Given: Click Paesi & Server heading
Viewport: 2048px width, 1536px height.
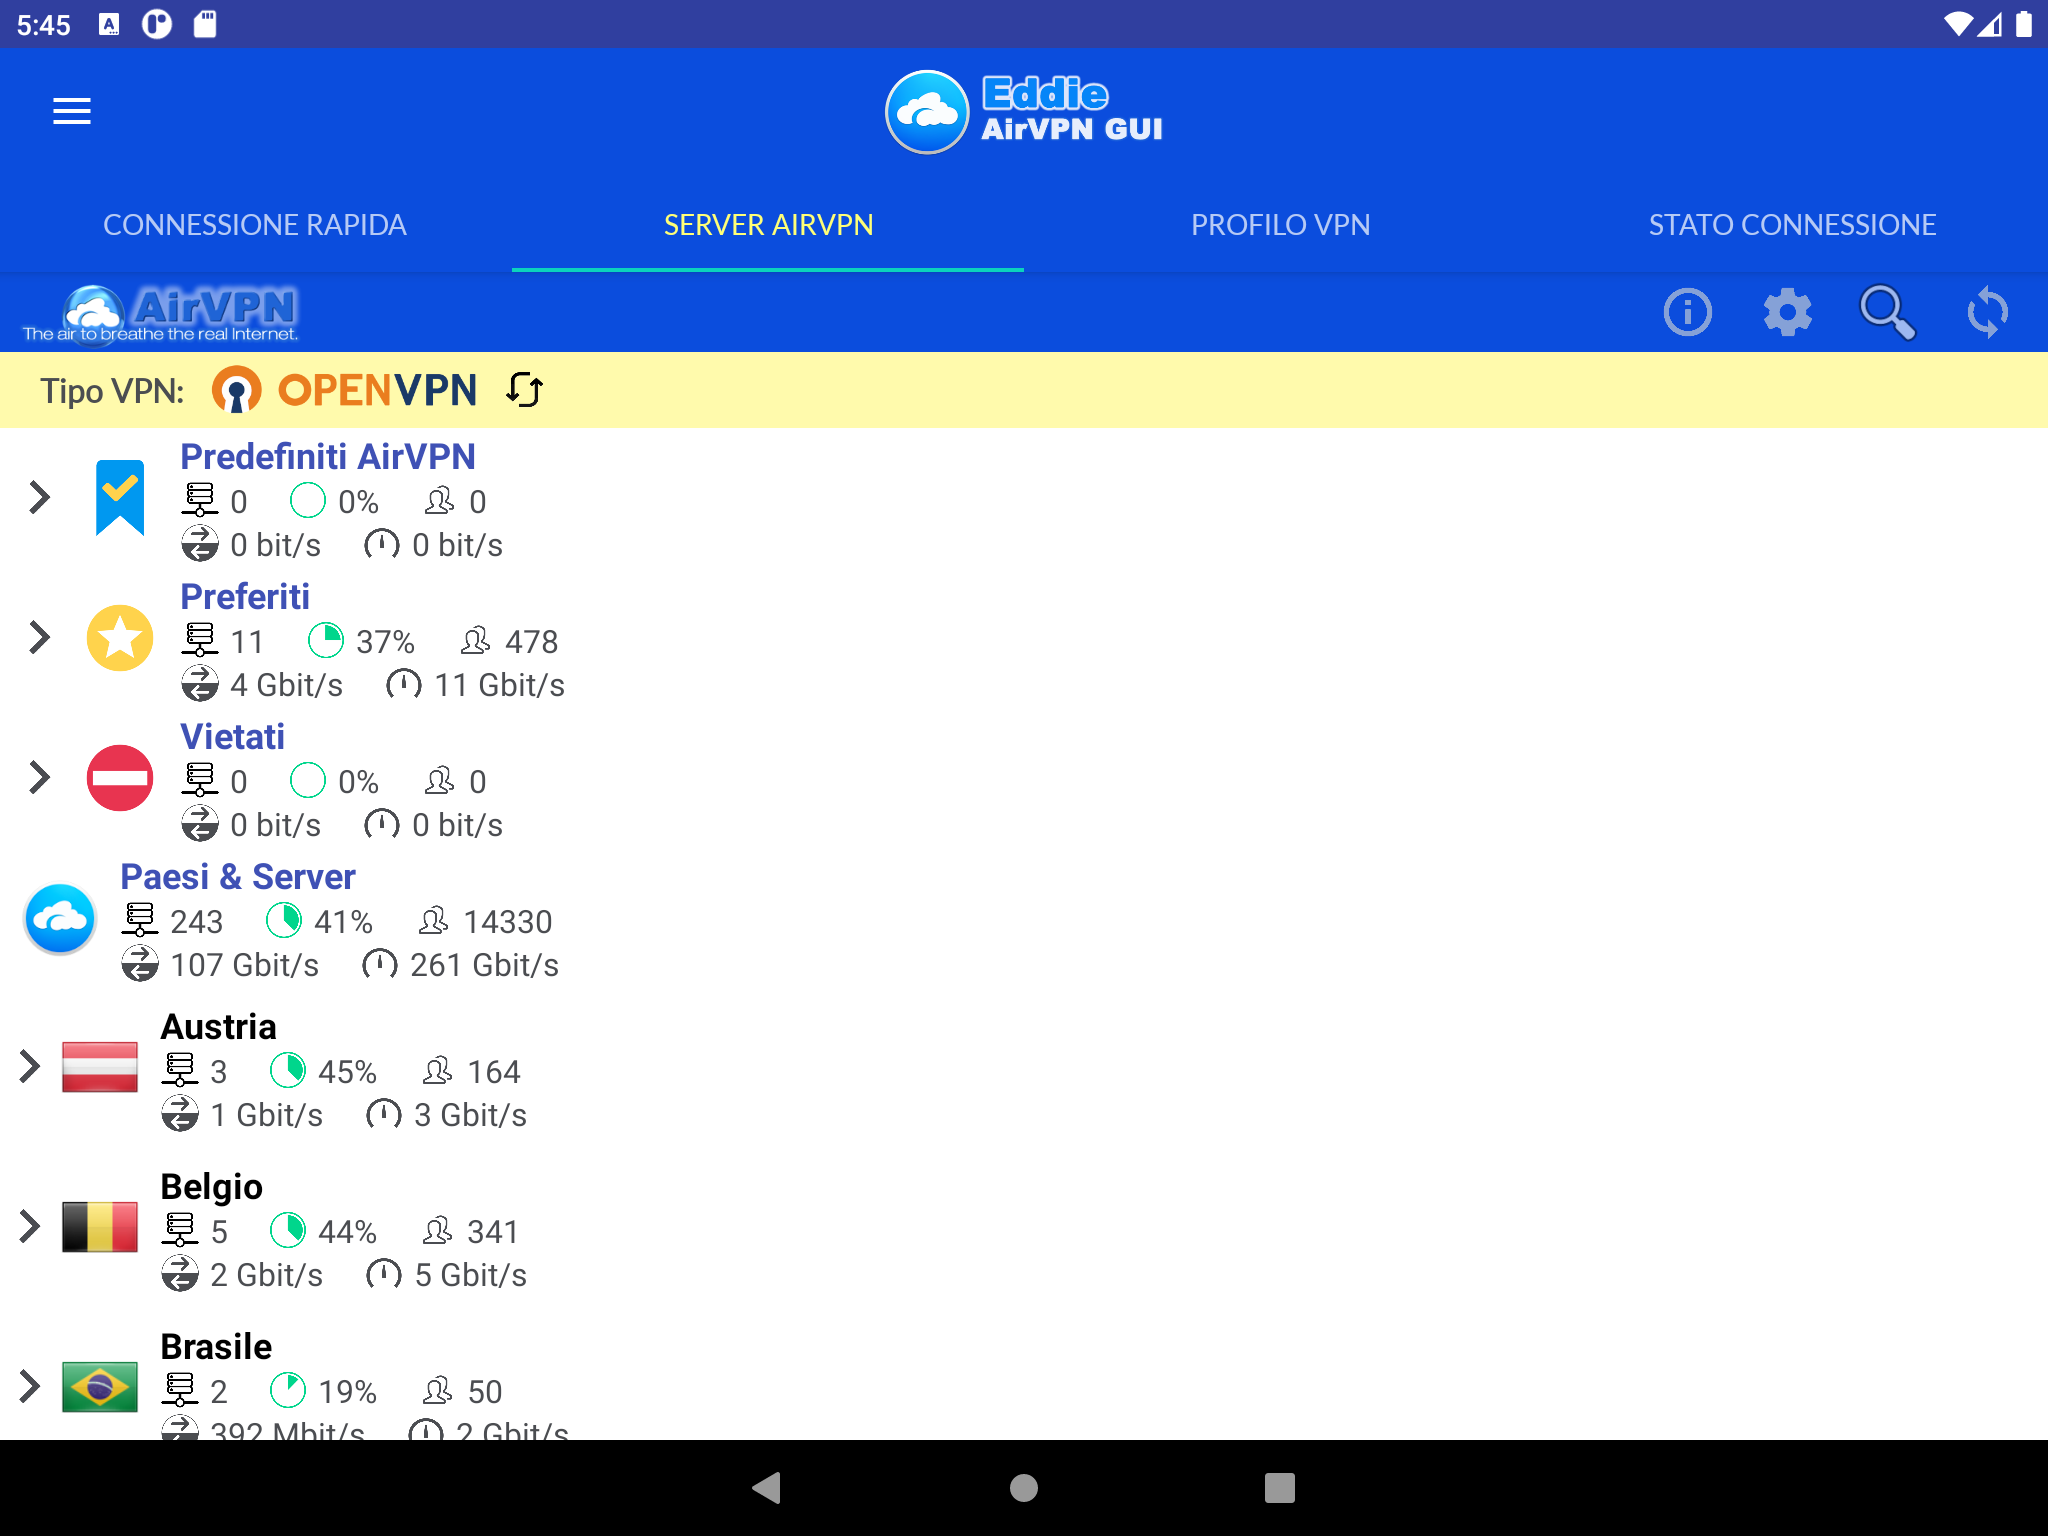Looking at the screenshot, I should (x=238, y=877).
